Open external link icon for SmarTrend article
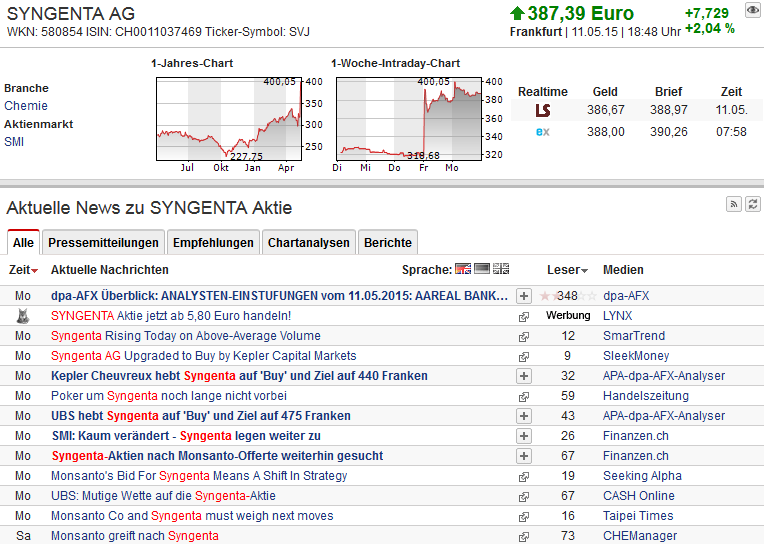 pos(523,336)
